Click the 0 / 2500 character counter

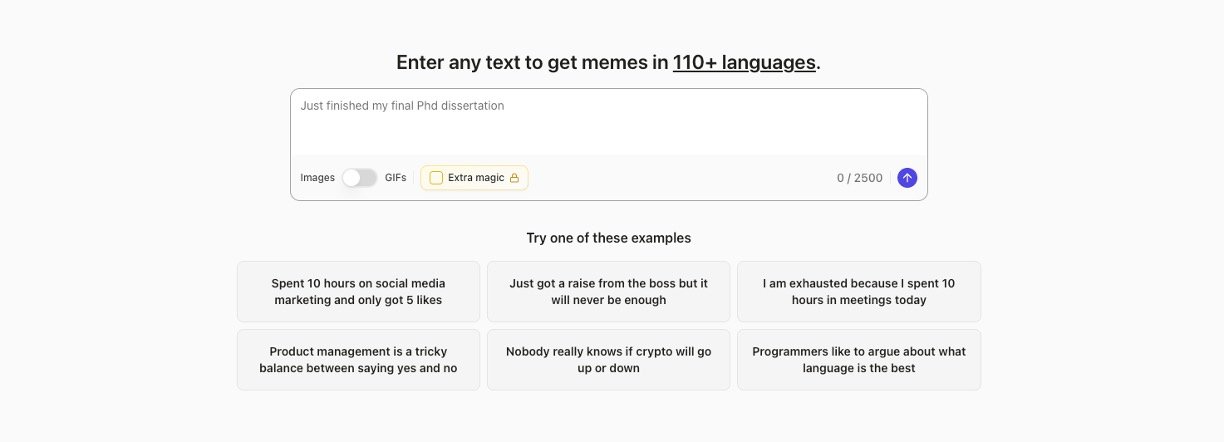859,178
